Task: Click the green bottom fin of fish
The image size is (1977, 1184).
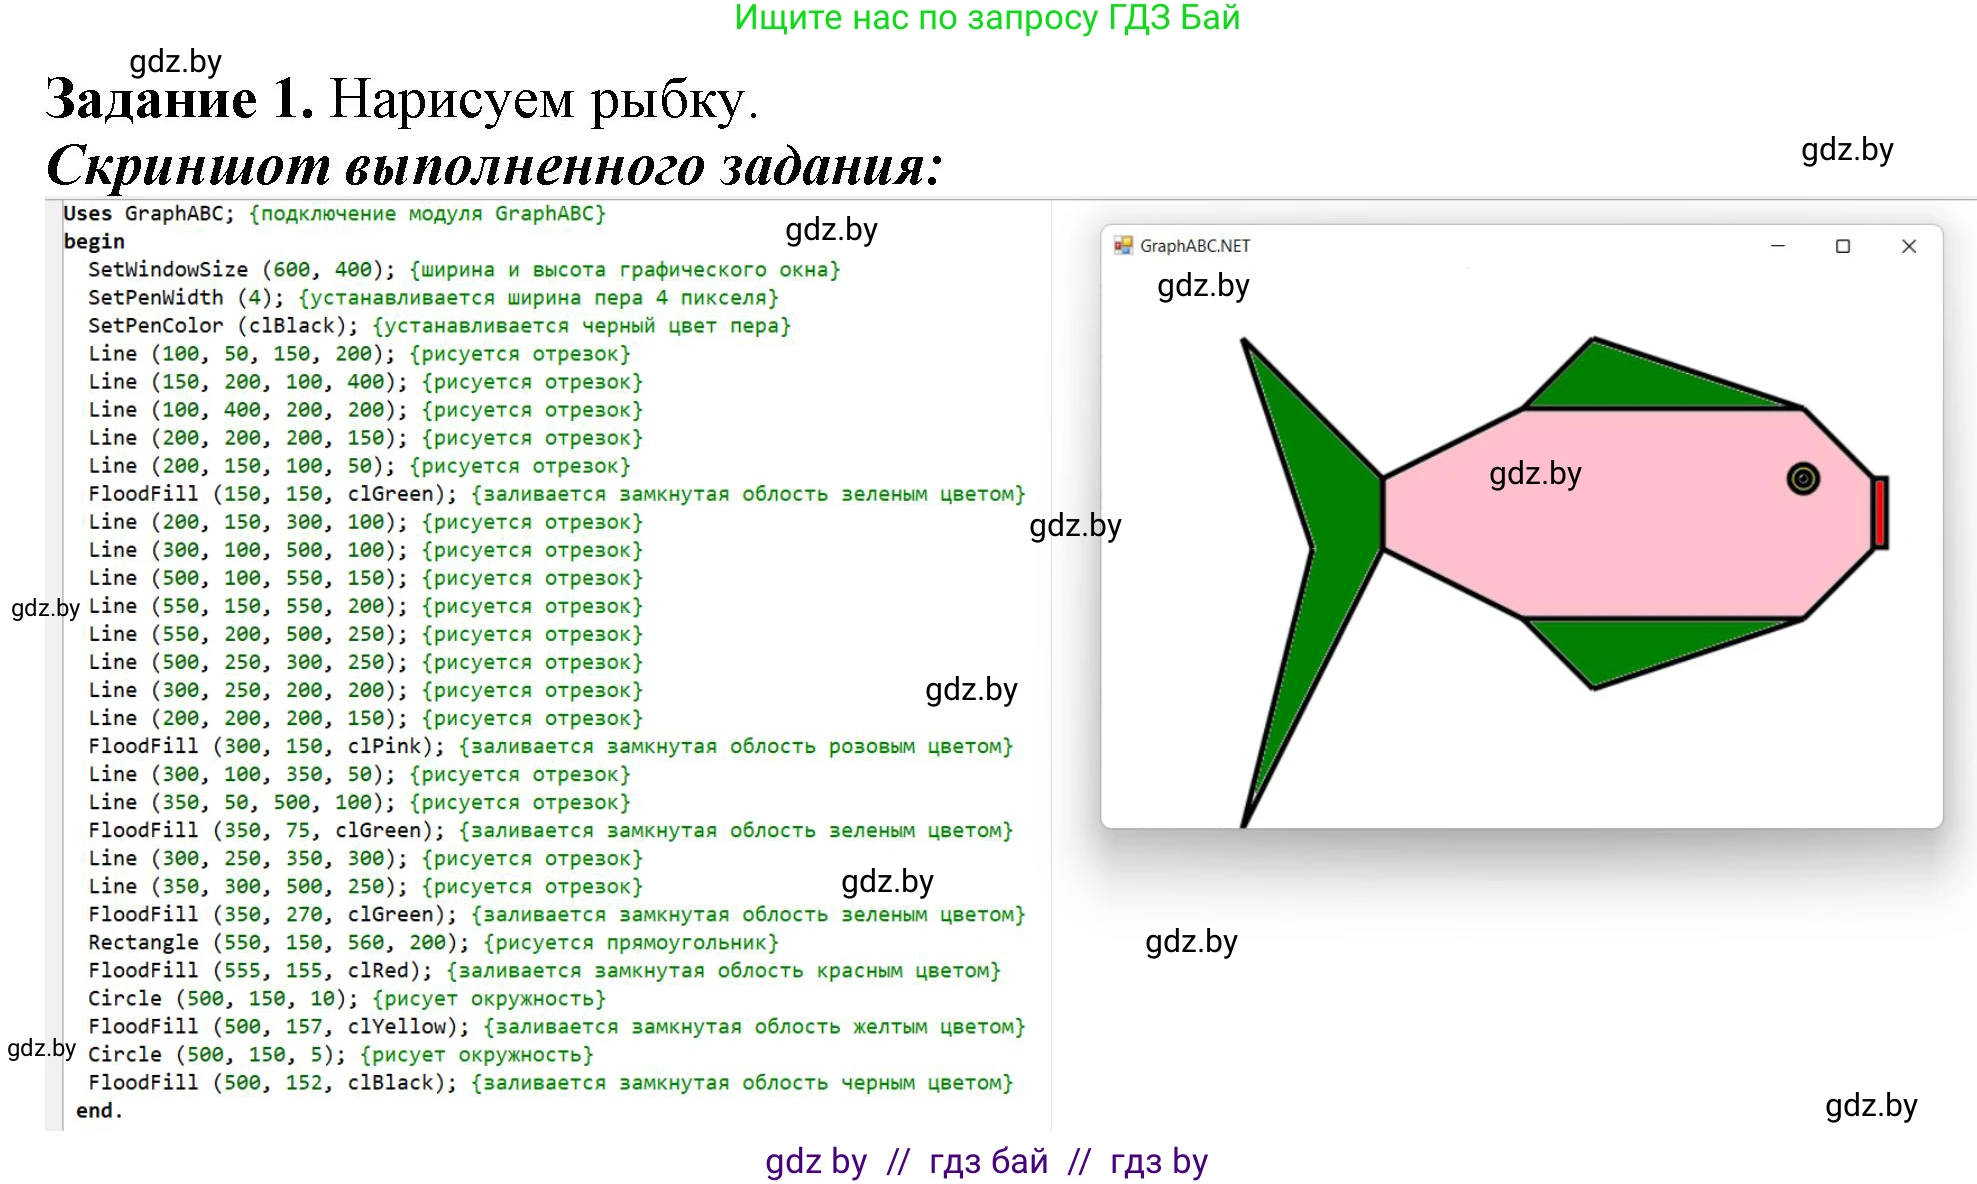Action: tap(1620, 645)
